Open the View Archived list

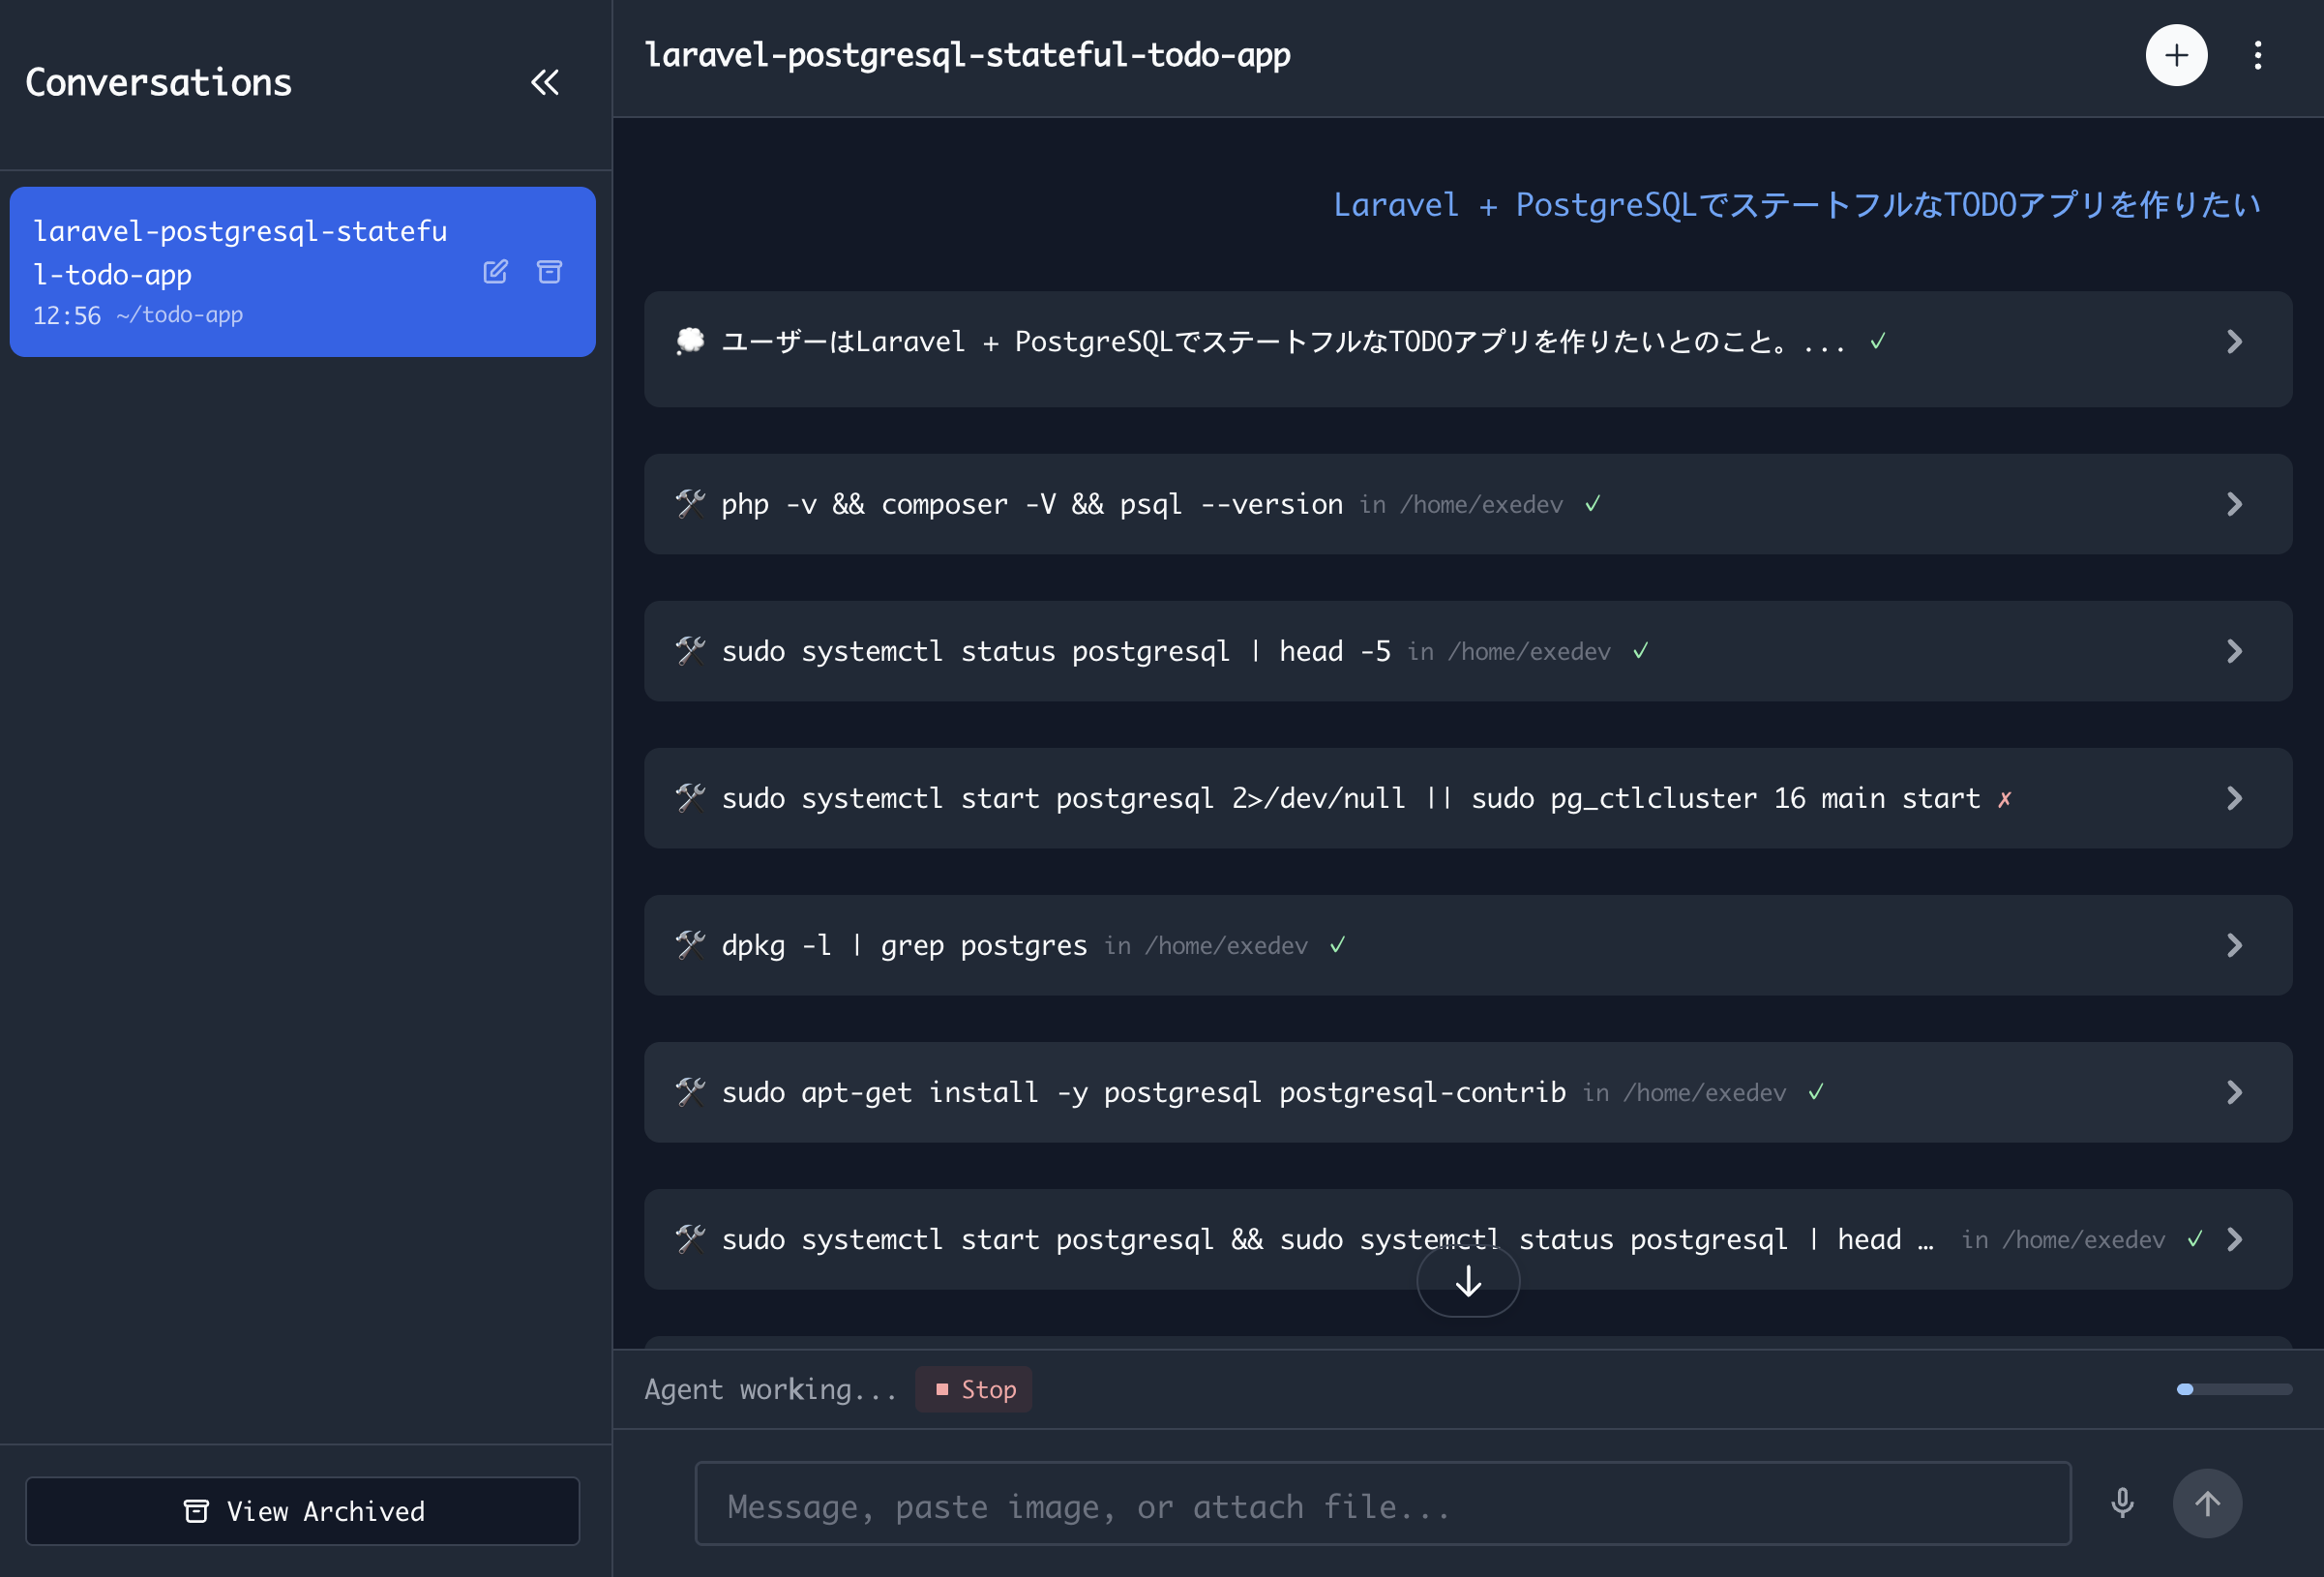[302, 1511]
